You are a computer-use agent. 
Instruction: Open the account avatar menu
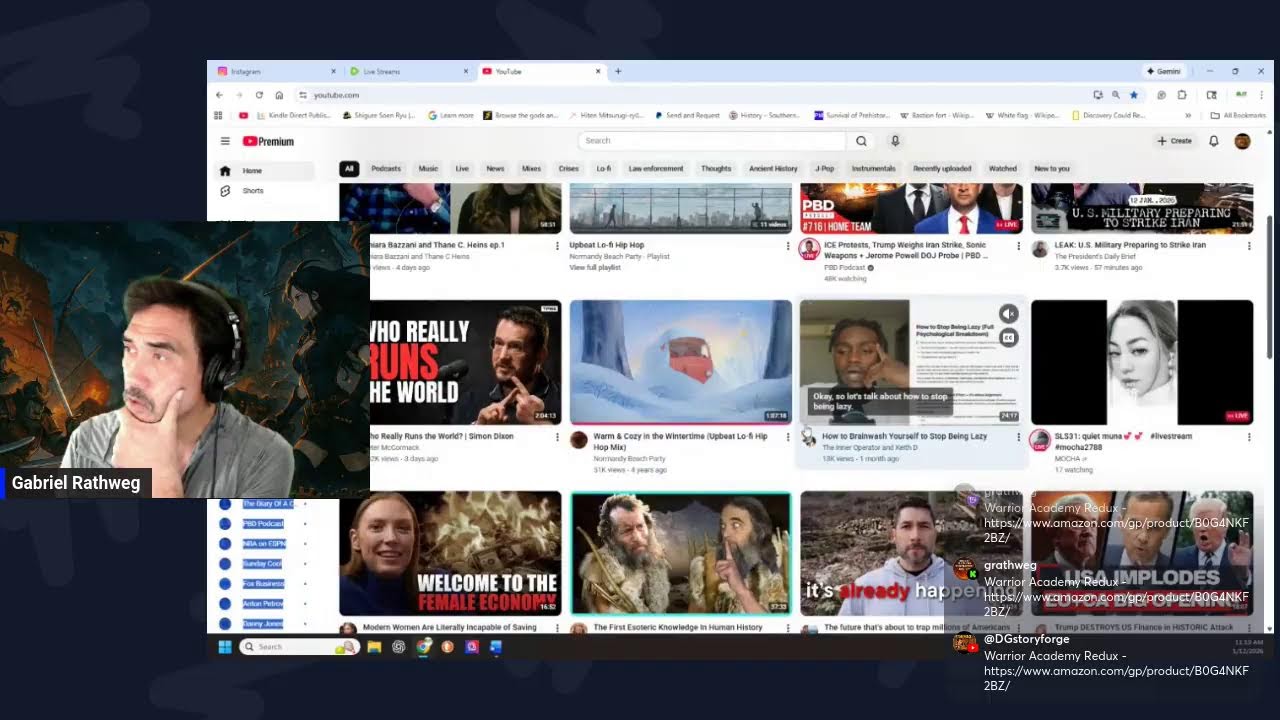1242,141
